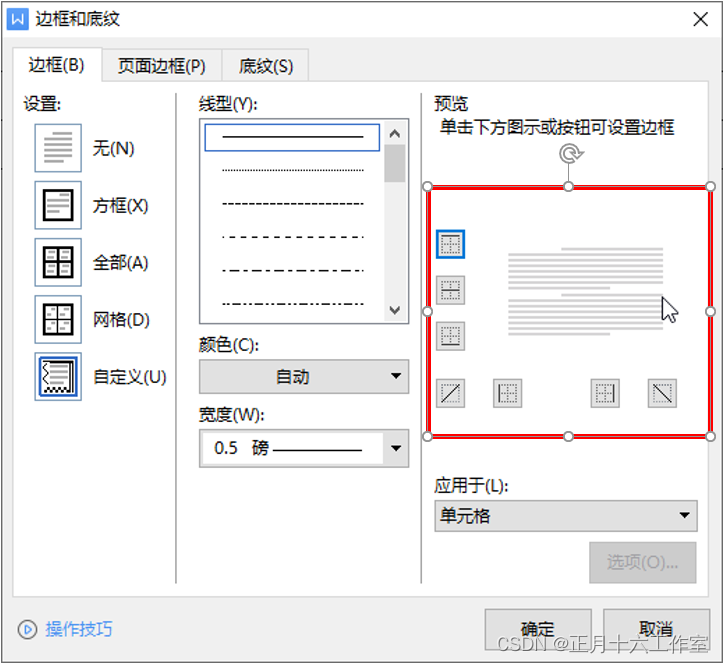The image size is (723, 663).
Task: Click the 网格(D) label text
Action: point(121,320)
